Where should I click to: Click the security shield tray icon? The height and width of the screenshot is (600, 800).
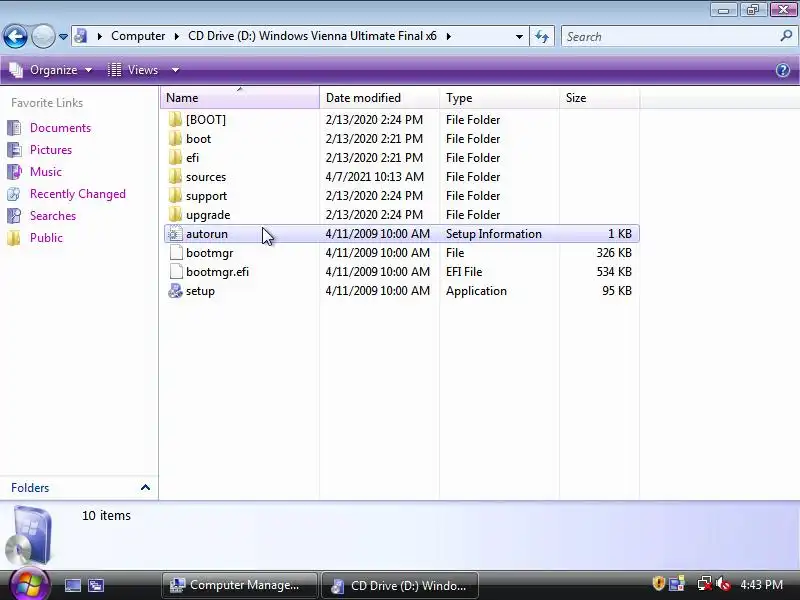659,584
